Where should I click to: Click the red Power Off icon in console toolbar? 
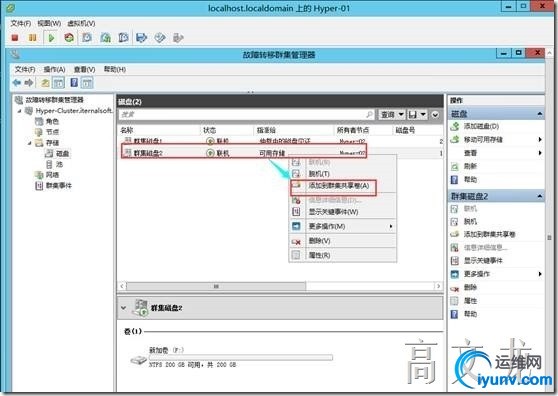15,37
